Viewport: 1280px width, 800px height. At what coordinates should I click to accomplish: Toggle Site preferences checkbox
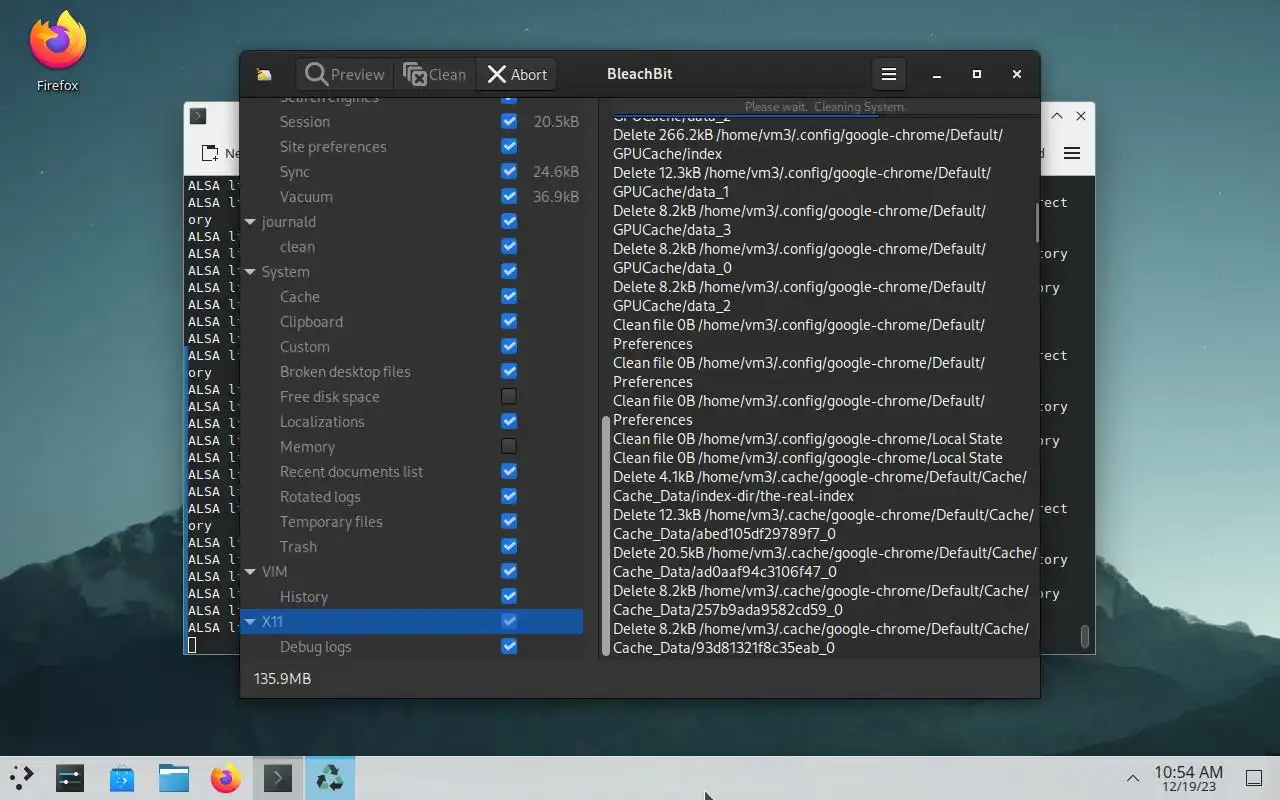509,146
